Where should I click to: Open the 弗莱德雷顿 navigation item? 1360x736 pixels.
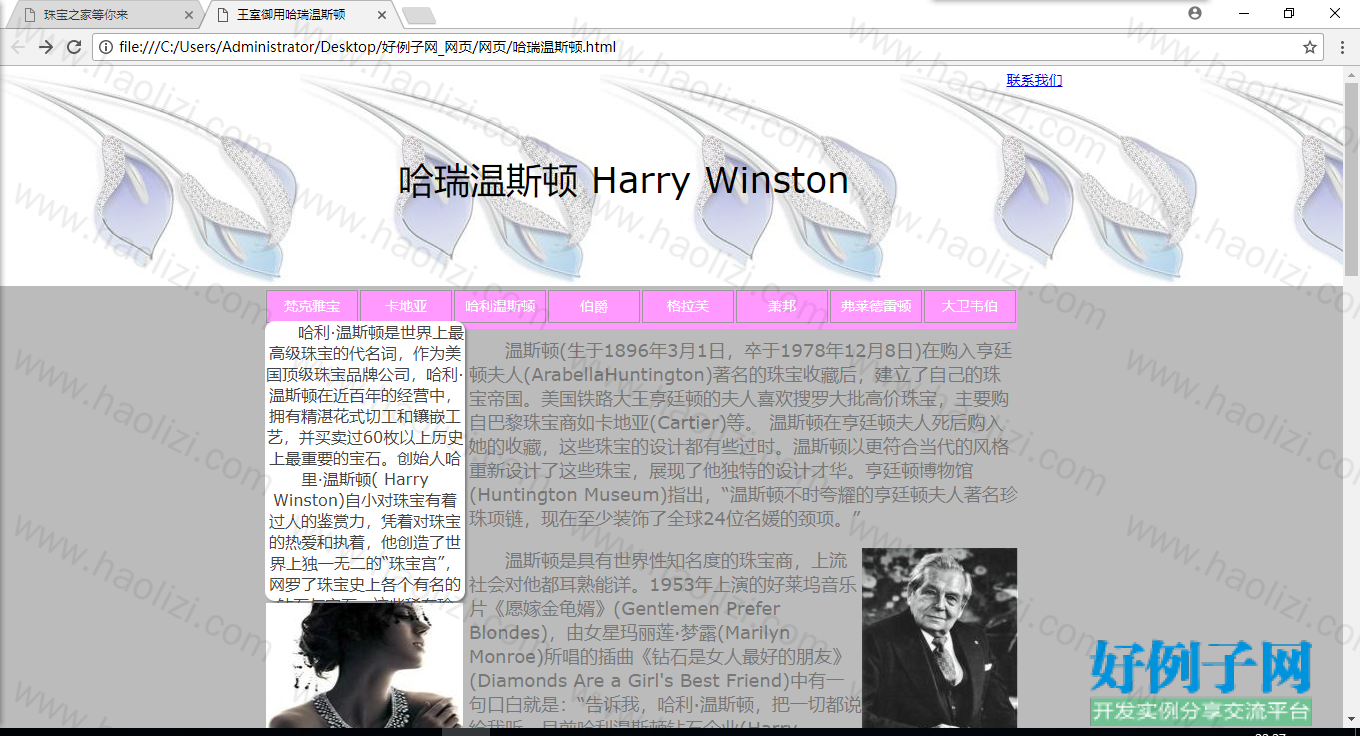point(876,306)
